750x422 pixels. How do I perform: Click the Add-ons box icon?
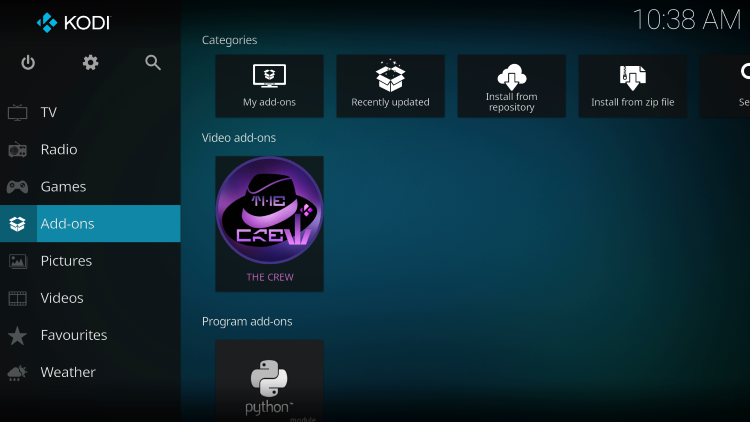pyautogui.click(x=18, y=223)
